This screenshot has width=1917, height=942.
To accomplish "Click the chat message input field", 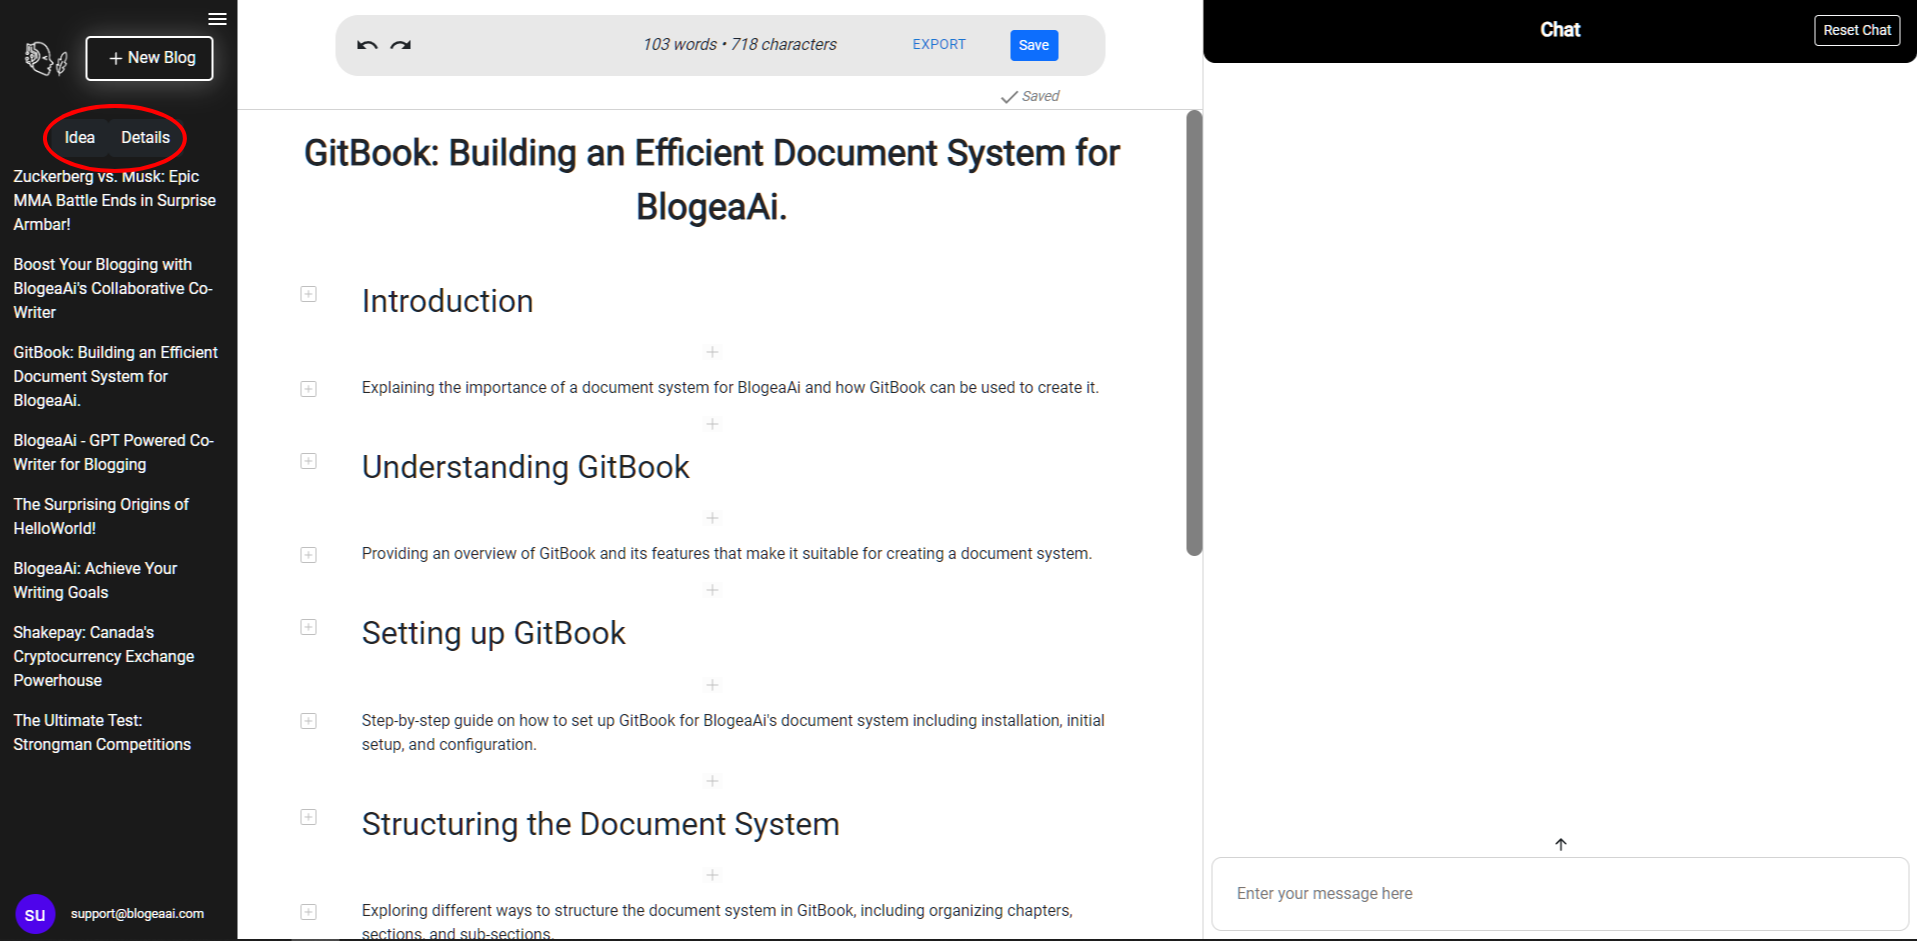I will [x=1558, y=893].
